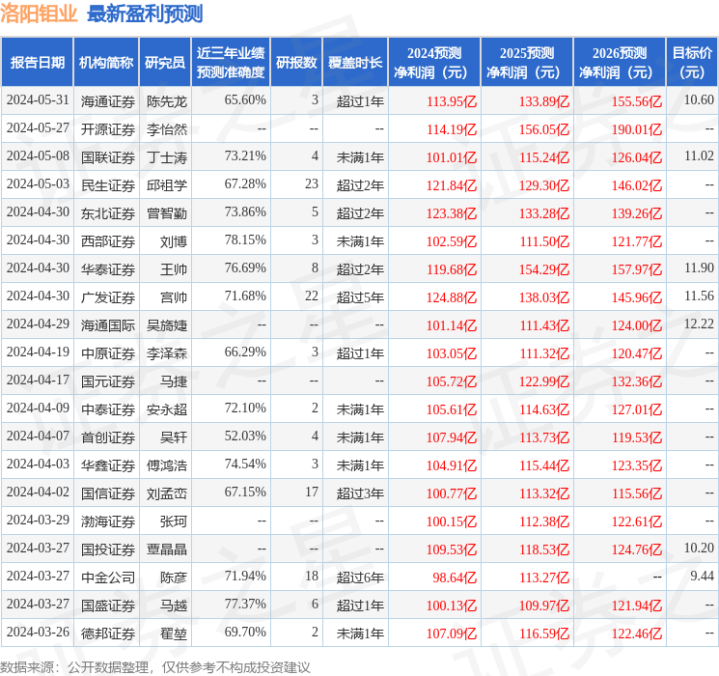The width and height of the screenshot is (719, 676).
Task: Click analyst name 刘博
Action: pos(173,241)
